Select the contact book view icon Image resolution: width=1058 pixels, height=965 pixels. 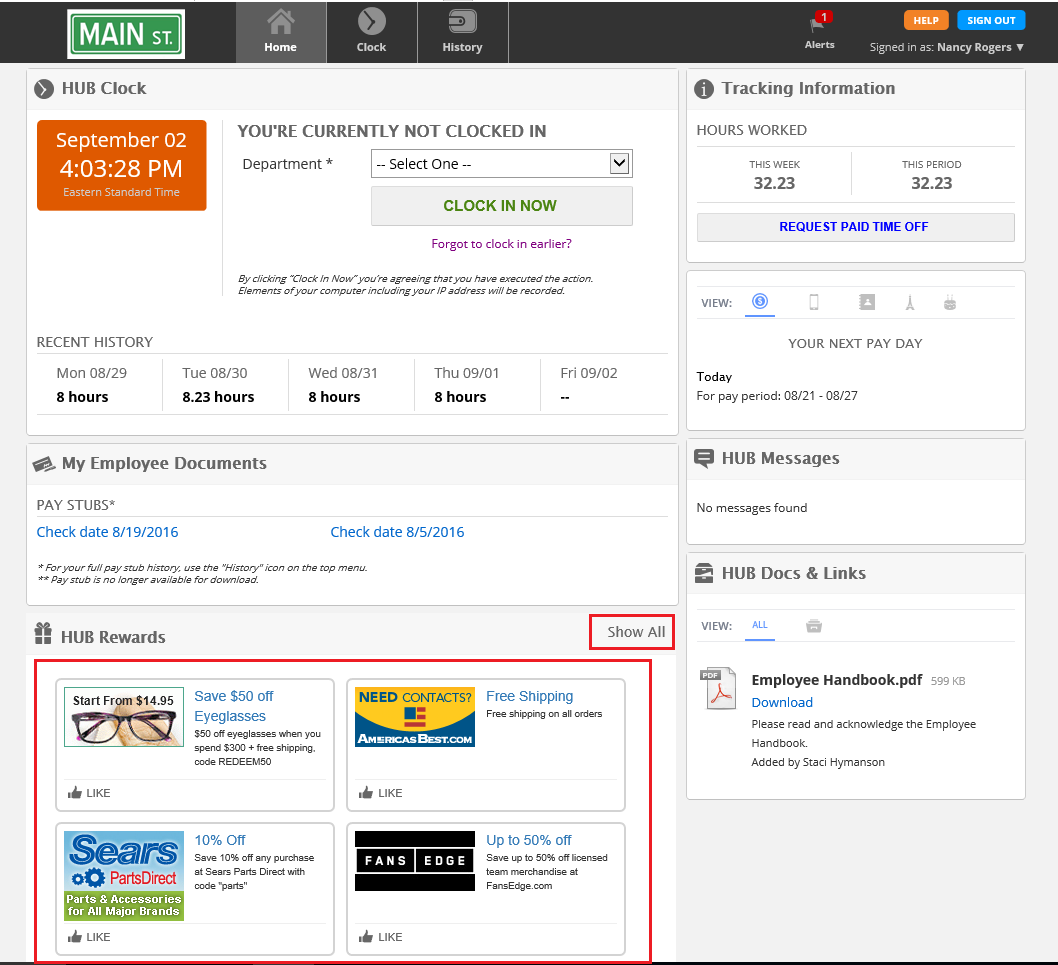pyautogui.click(x=866, y=302)
